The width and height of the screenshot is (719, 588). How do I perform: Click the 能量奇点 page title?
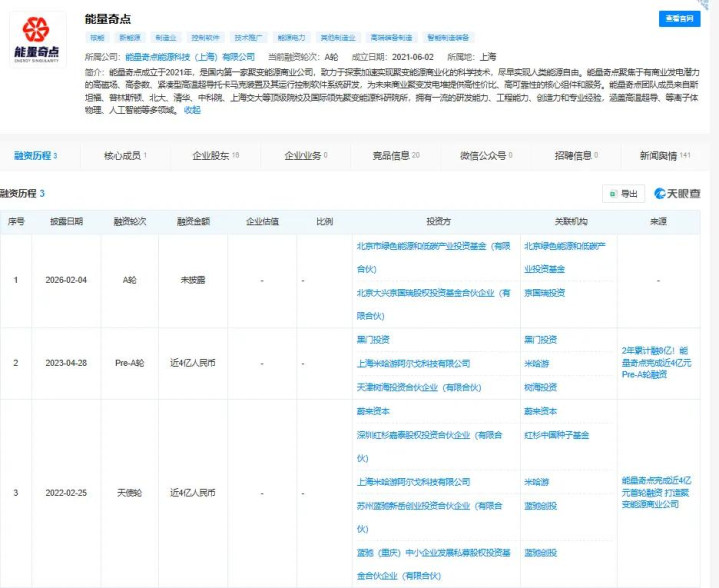(x=108, y=19)
